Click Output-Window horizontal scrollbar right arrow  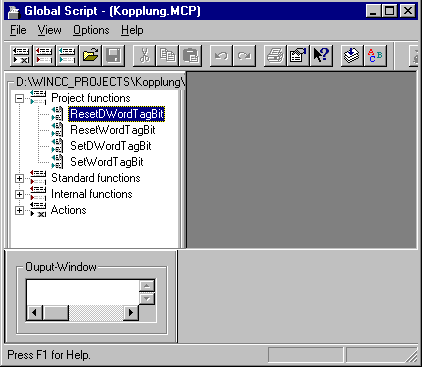point(131,313)
